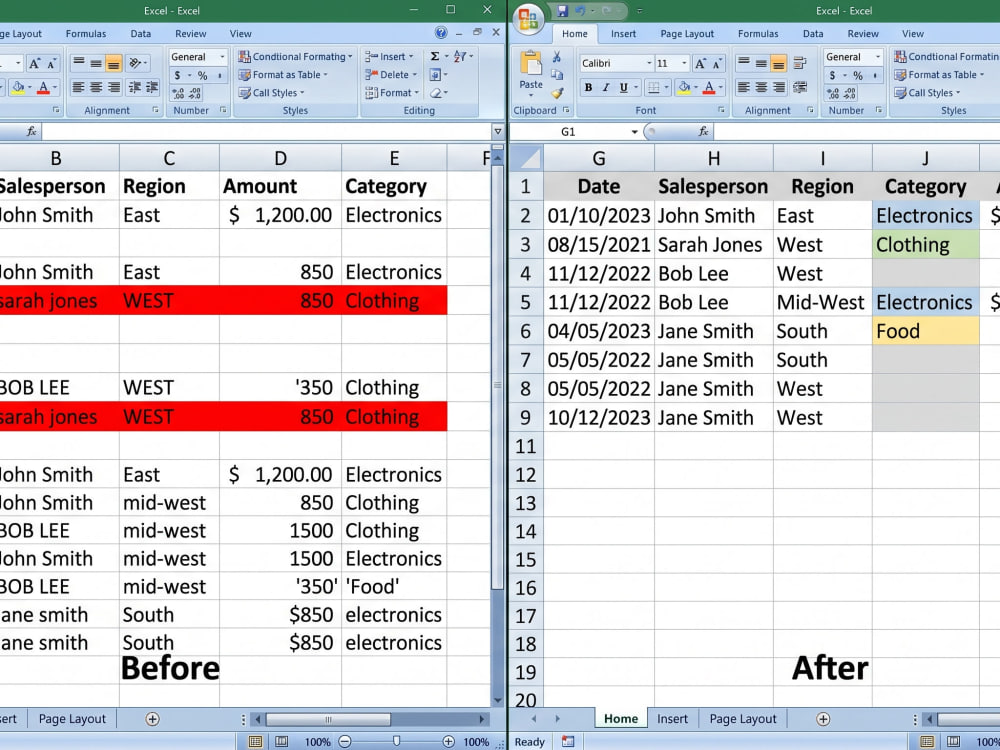Viewport: 1000px width, 750px height.
Task: Open the font size 11 dropdown
Action: [x=684, y=63]
